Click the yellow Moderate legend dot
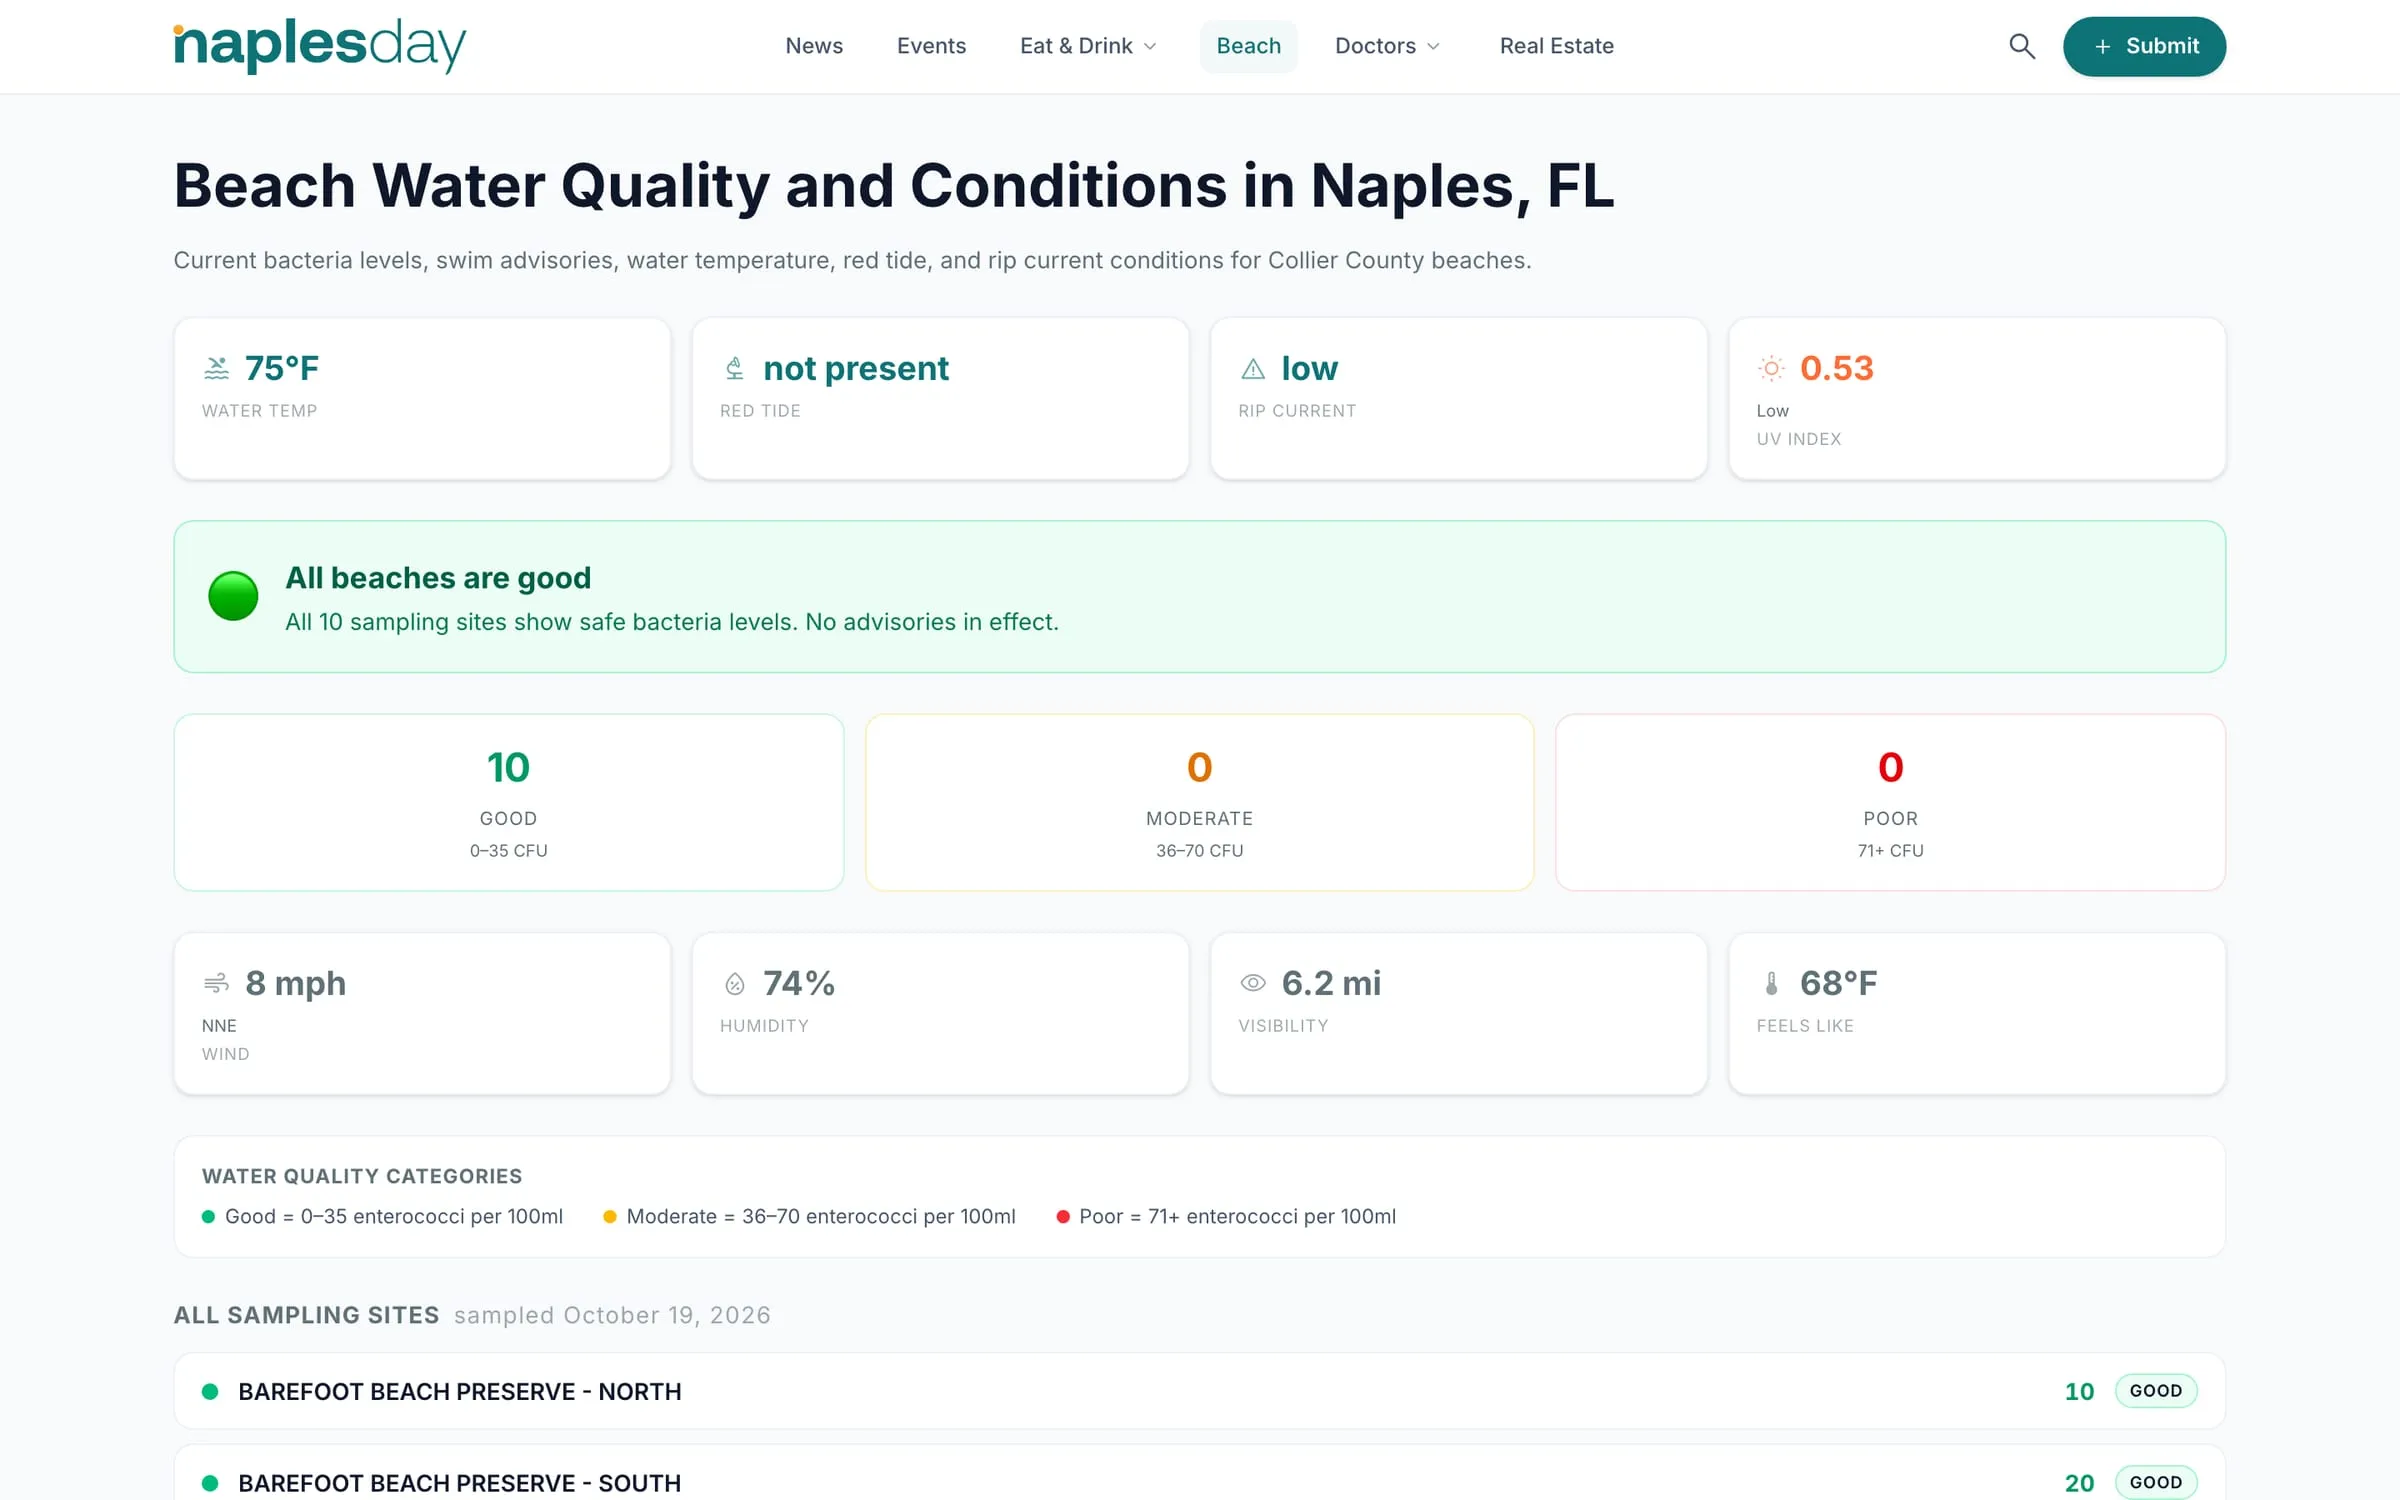Image resolution: width=2400 pixels, height=1500 pixels. click(610, 1217)
